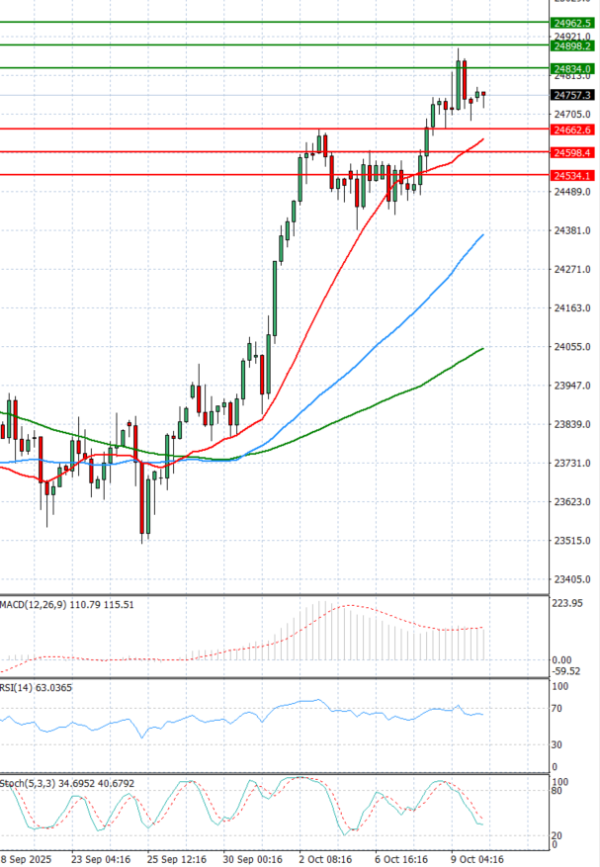Image resolution: width=600 pixels, height=867 pixels.
Task: Click the current price label 24757.3
Action: click(572, 95)
